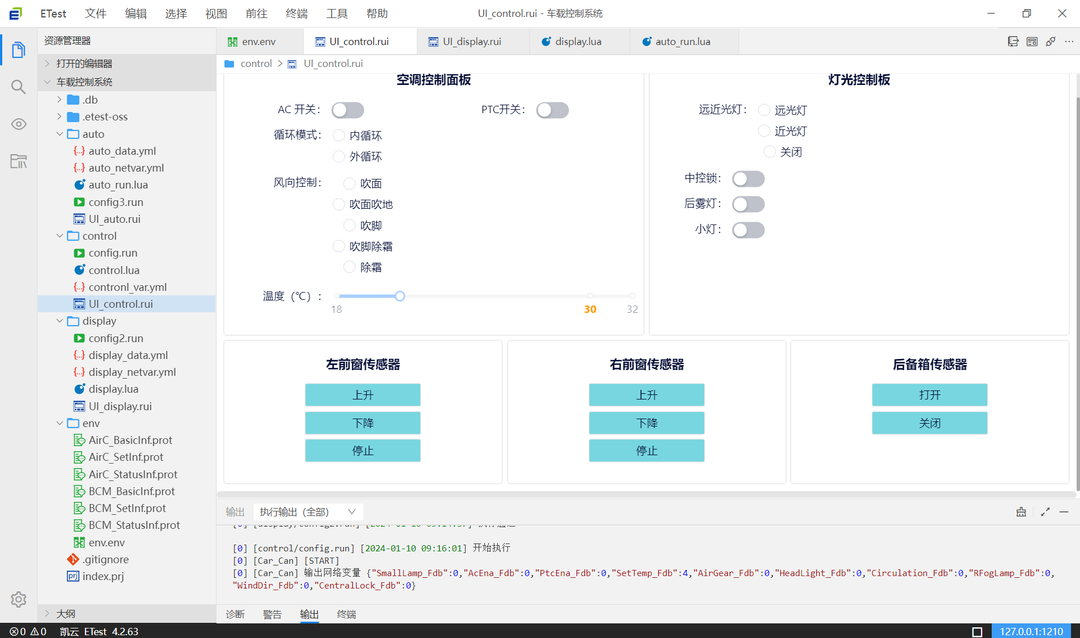1080x638 pixels.
Task: Select the search icon in the activity bar
Action: (x=16, y=86)
